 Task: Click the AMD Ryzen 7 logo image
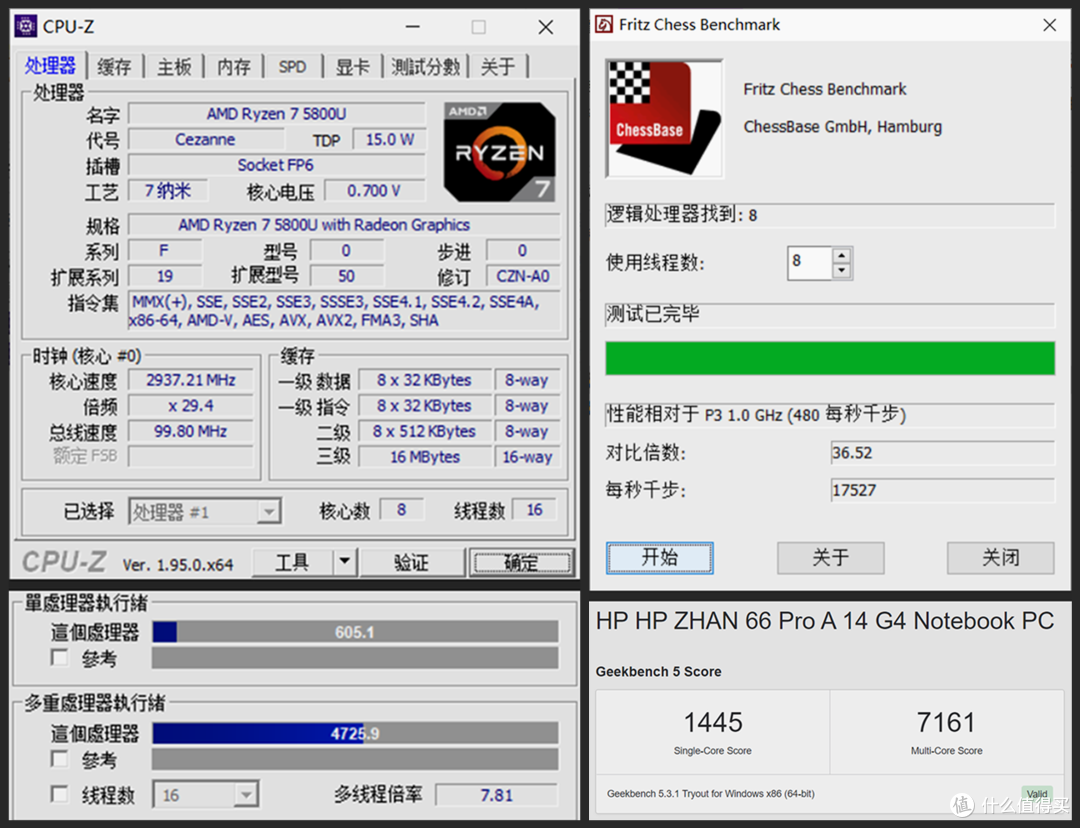pos(500,152)
